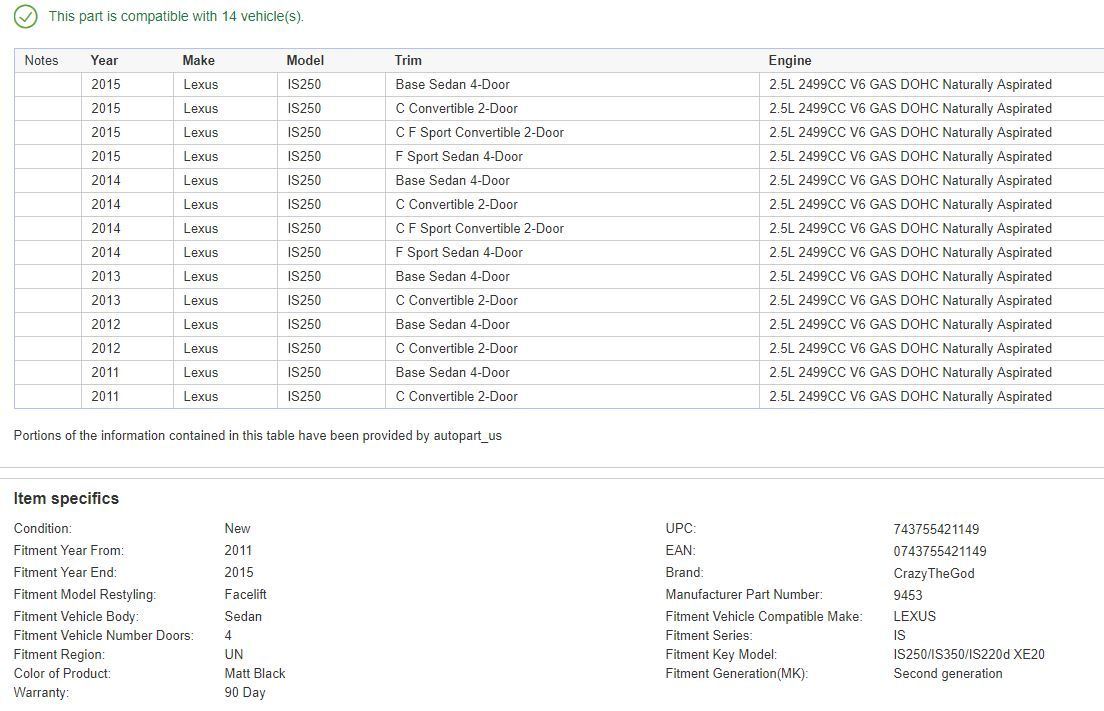
Task: Click the Notes column header
Action: click(41, 60)
